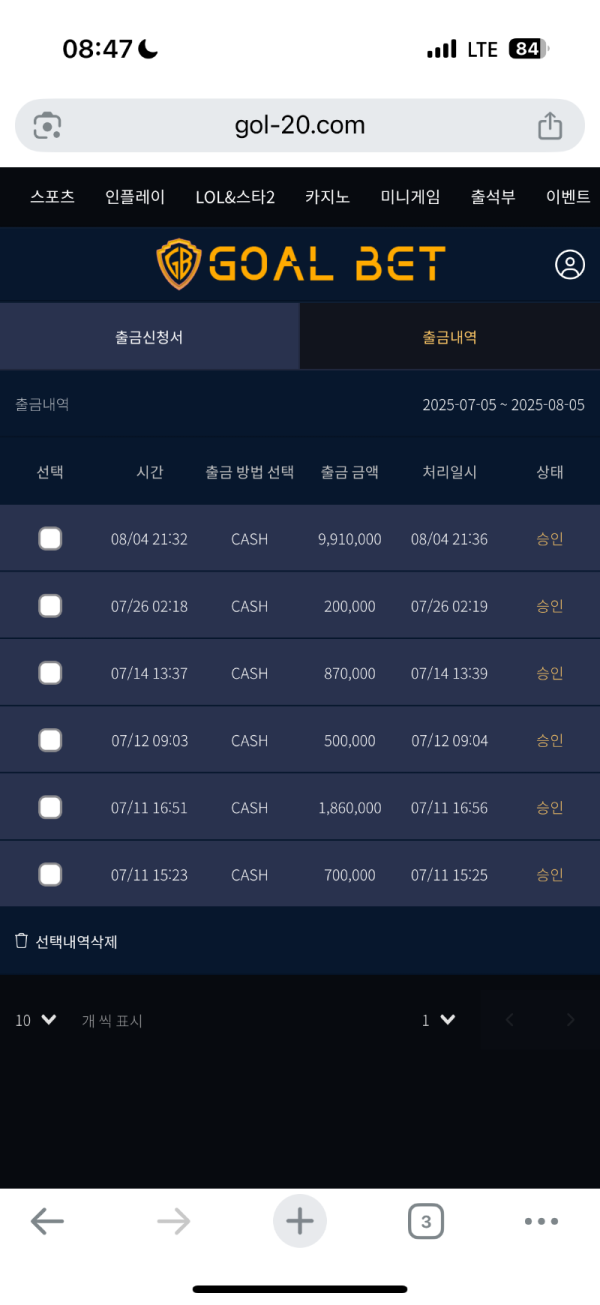Switch to the 출금신청서 tab

[x=149, y=337]
